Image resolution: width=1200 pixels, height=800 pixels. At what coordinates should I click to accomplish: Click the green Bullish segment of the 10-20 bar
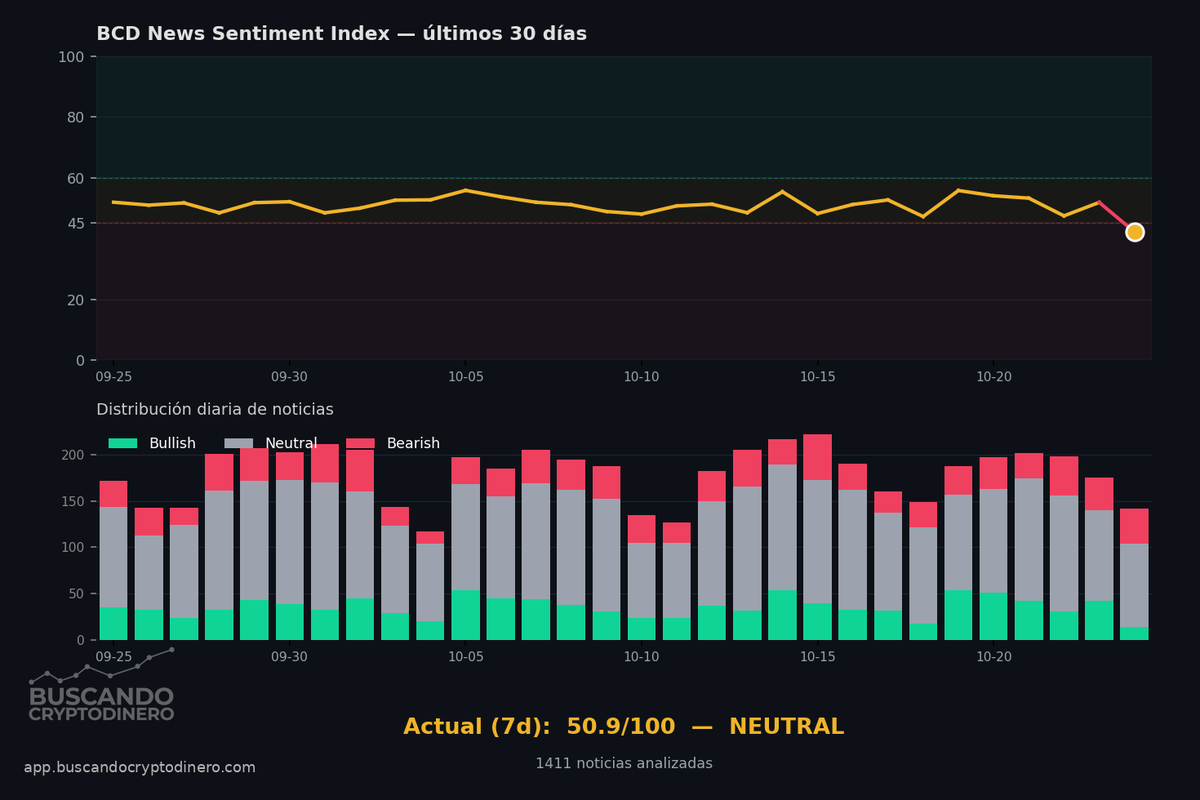click(993, 616)
